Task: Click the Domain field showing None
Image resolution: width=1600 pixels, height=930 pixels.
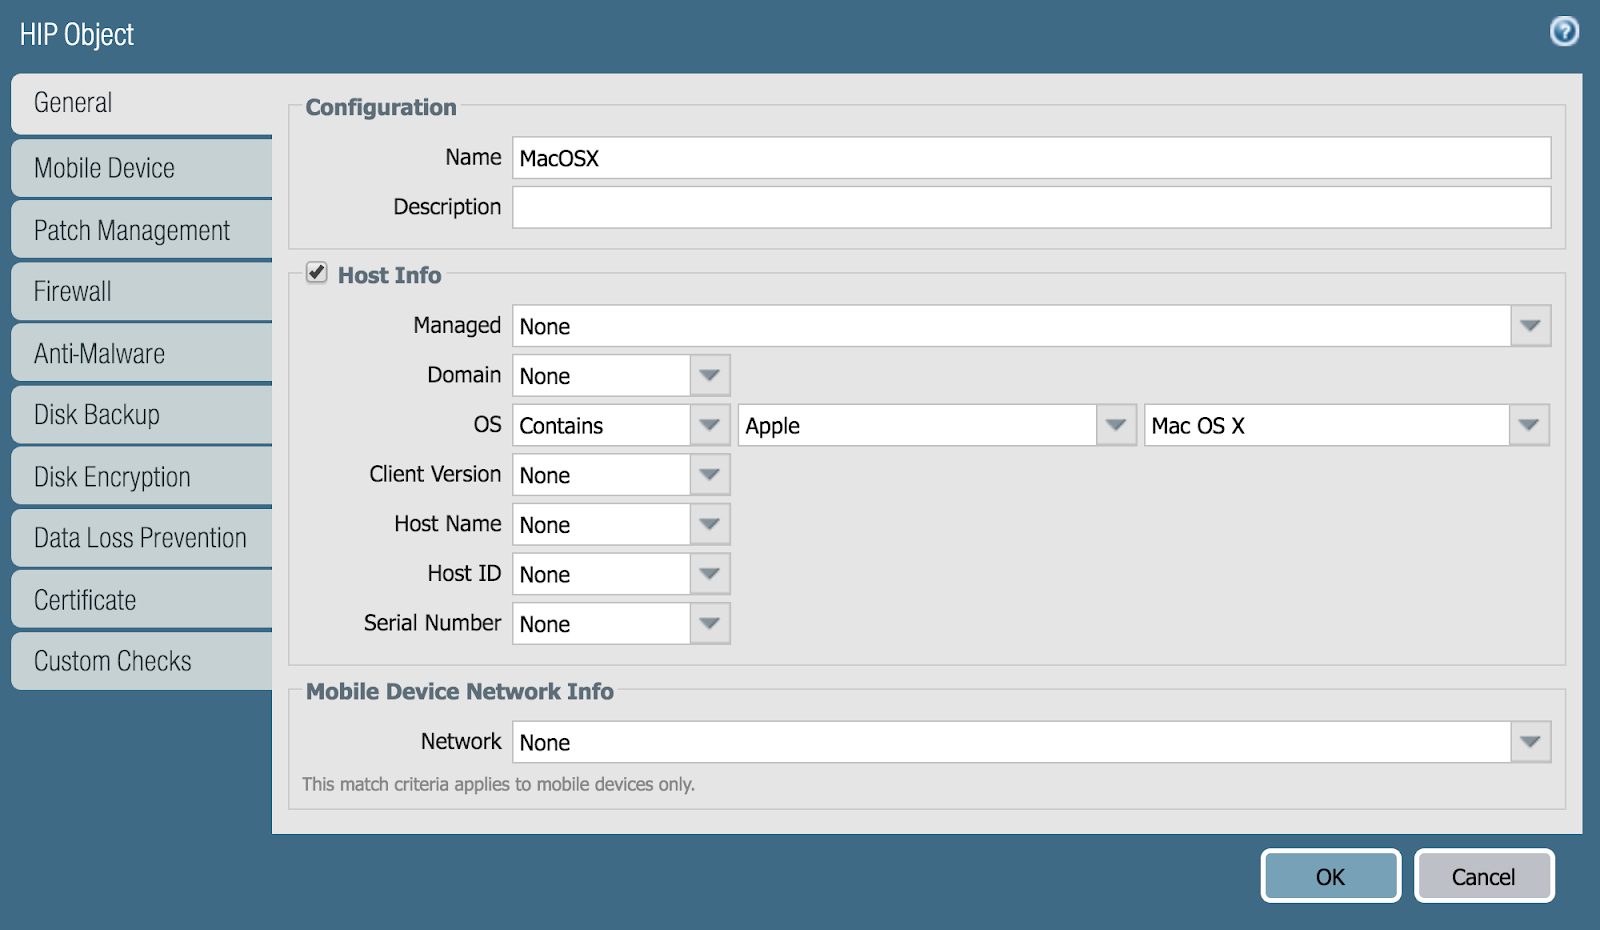Action: pos(601,376)
